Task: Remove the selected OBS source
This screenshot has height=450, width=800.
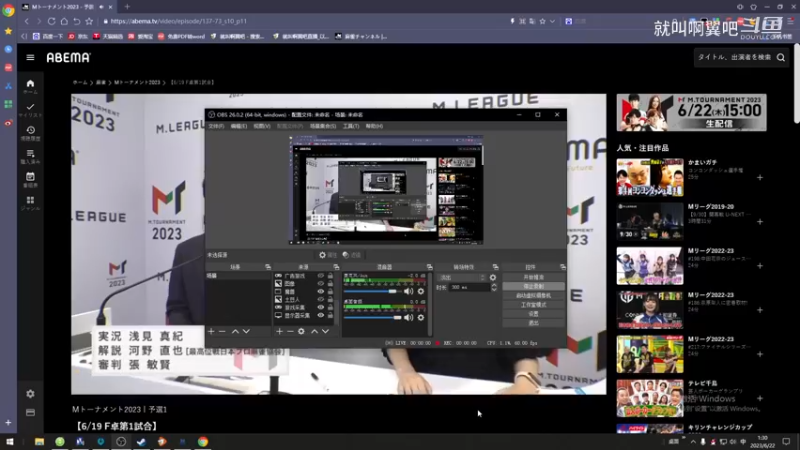Action: pyautogui.click(x=290, y=332)
